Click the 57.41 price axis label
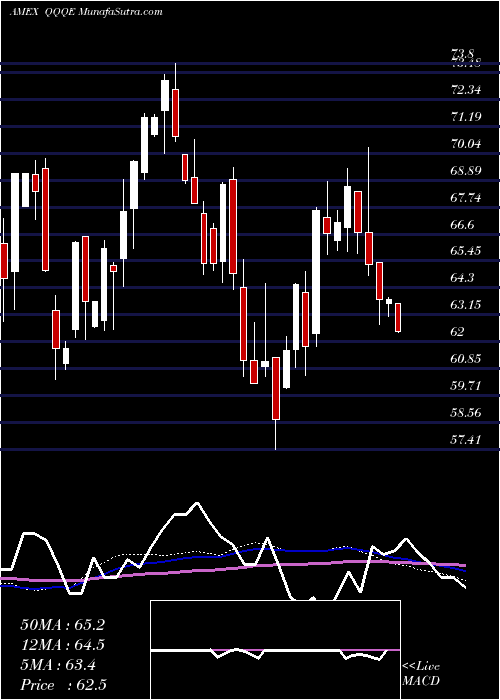Screen dimensions: 500x700 466,439
